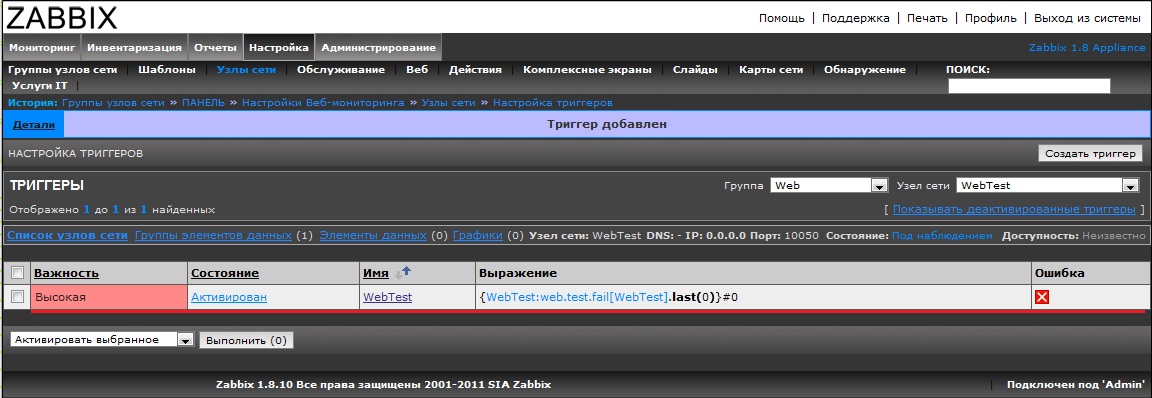This screenshot has height=398, width=1152.
Task: Sort the table by Важность column
Action: coord(66,273)
